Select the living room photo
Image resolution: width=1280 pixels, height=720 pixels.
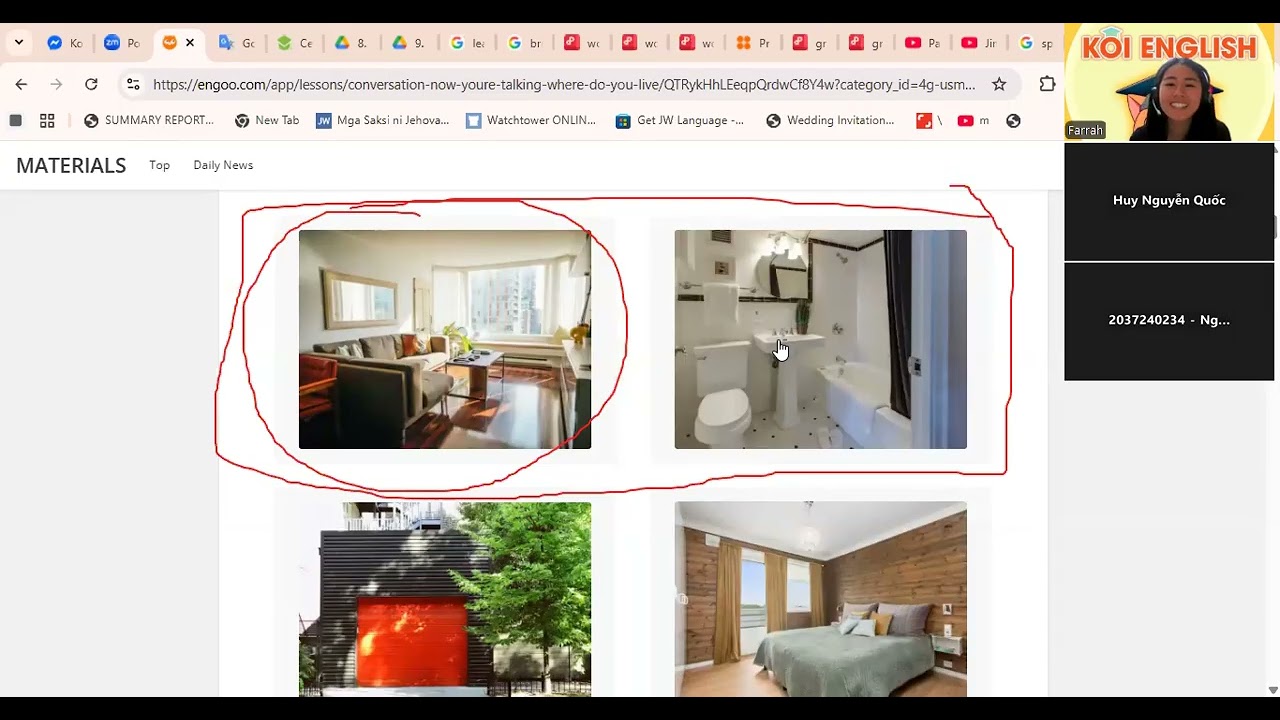click(445, 340)
